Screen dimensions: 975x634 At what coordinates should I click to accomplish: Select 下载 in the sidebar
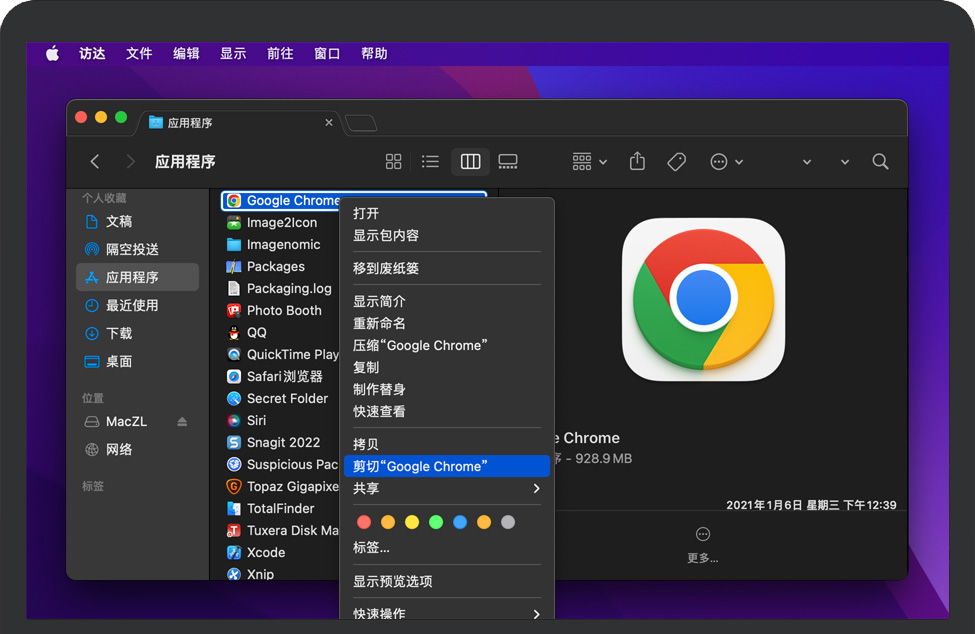[119, 333]
